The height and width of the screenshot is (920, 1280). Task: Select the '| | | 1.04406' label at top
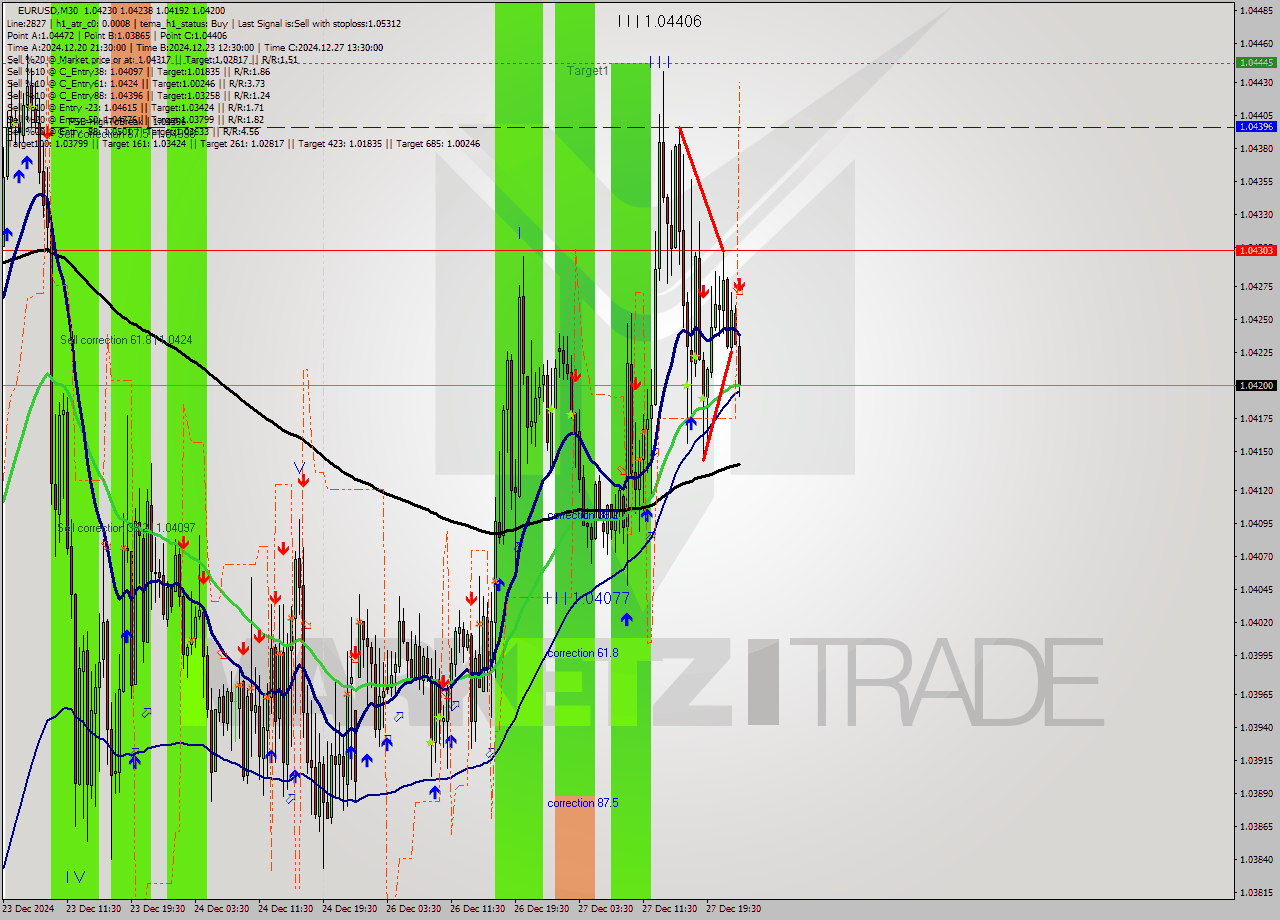(x=659, y=20)
